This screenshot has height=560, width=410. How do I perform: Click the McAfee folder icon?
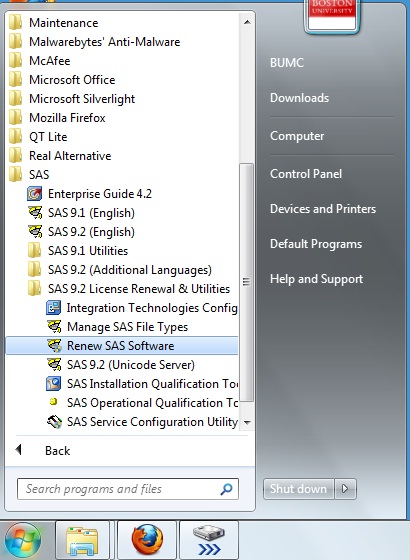pos(15,61)
